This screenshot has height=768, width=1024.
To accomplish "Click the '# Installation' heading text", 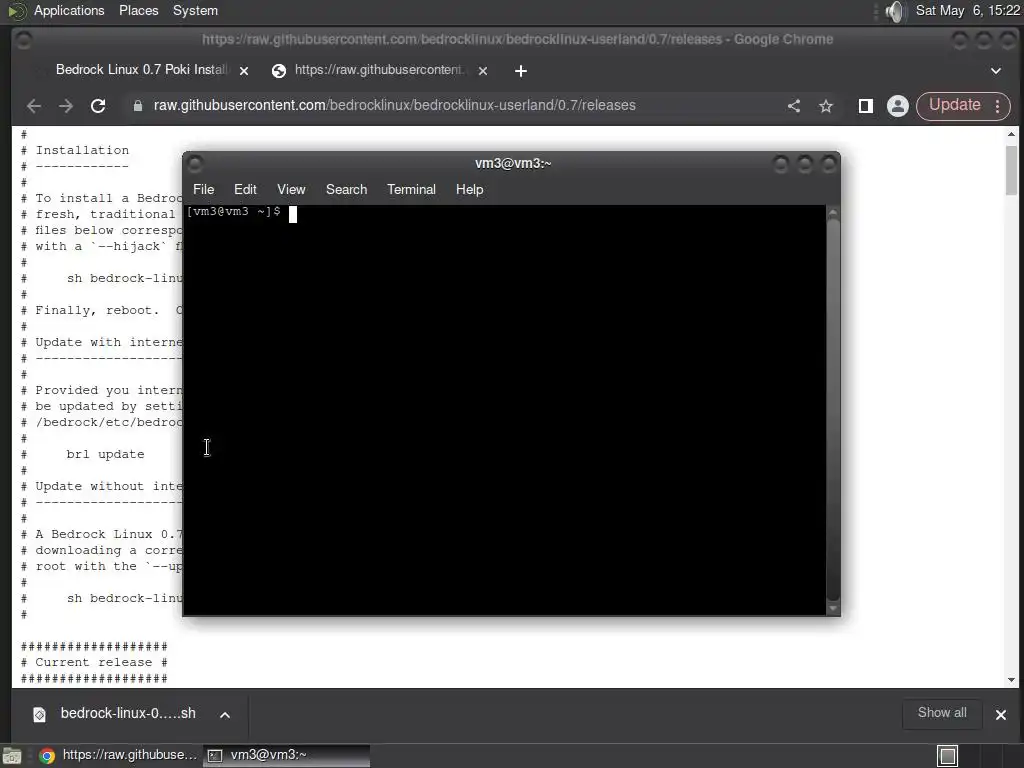I will click(x=75, y=150).
